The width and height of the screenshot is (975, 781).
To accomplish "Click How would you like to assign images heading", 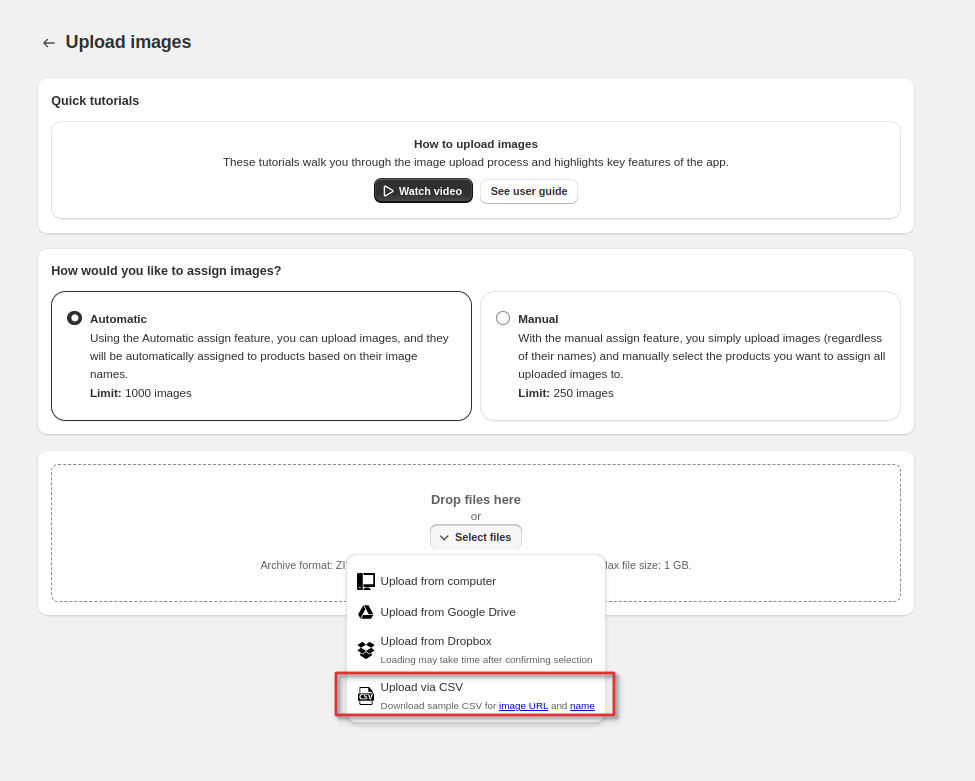I will pos(166,271).
